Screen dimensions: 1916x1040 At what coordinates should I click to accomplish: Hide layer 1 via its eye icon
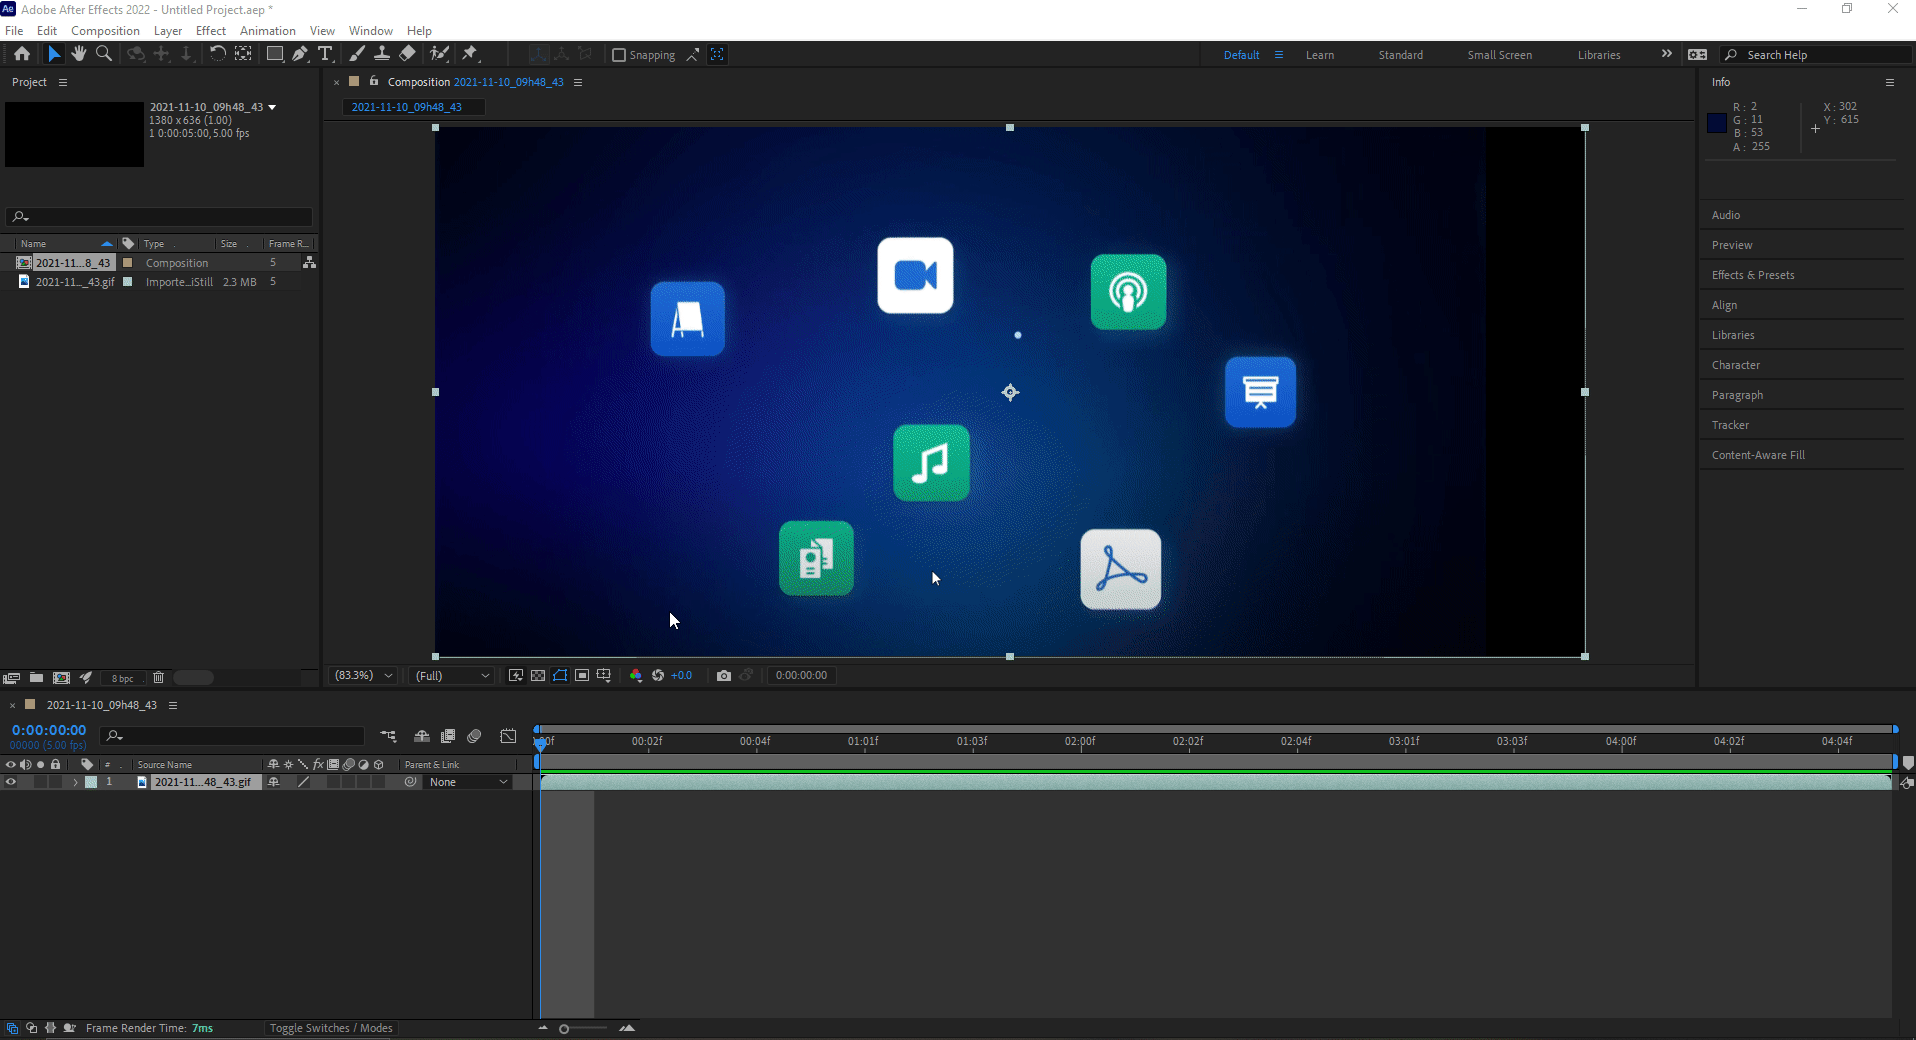coord(11,782)
